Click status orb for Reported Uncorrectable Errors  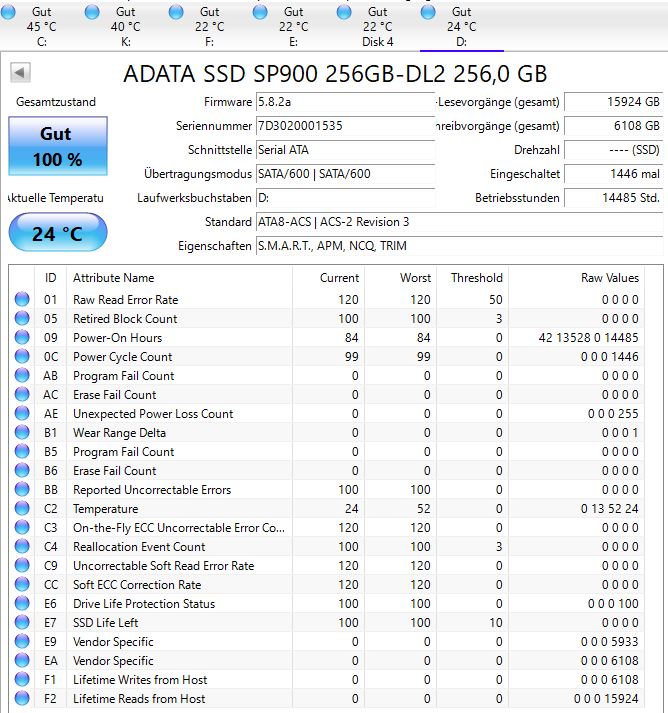(22, 489)
